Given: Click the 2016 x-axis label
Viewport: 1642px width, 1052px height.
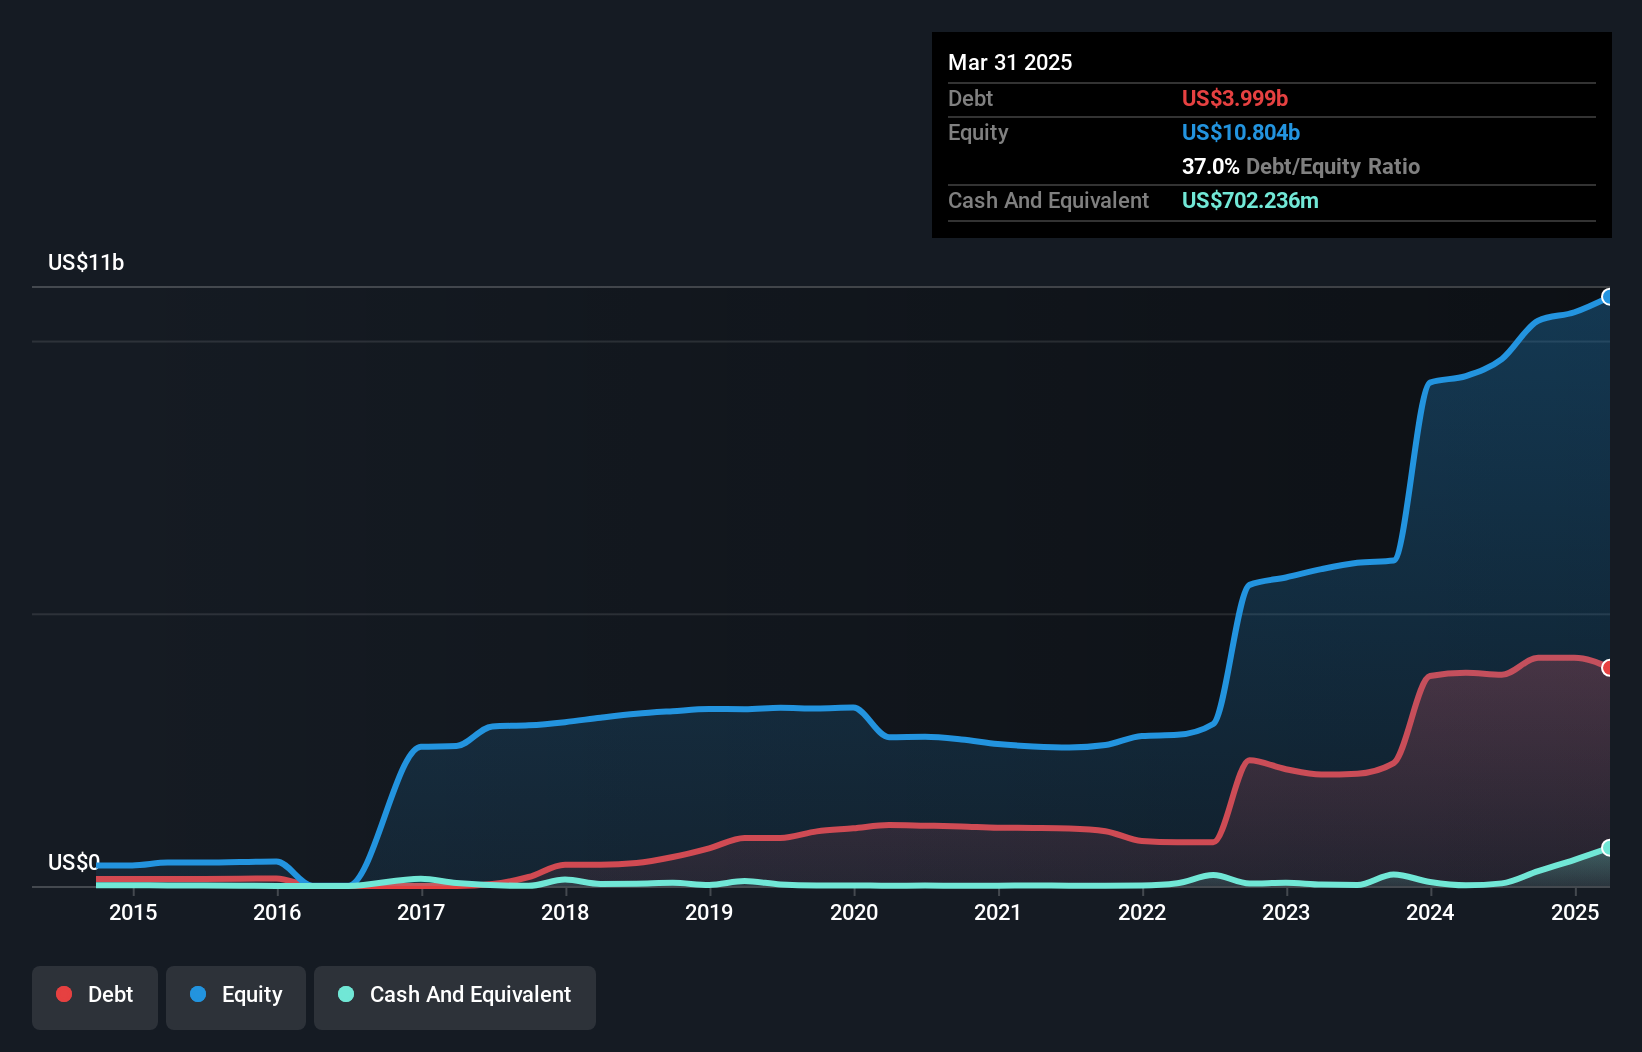Looking at the screenshot, I should click(277, 912).
